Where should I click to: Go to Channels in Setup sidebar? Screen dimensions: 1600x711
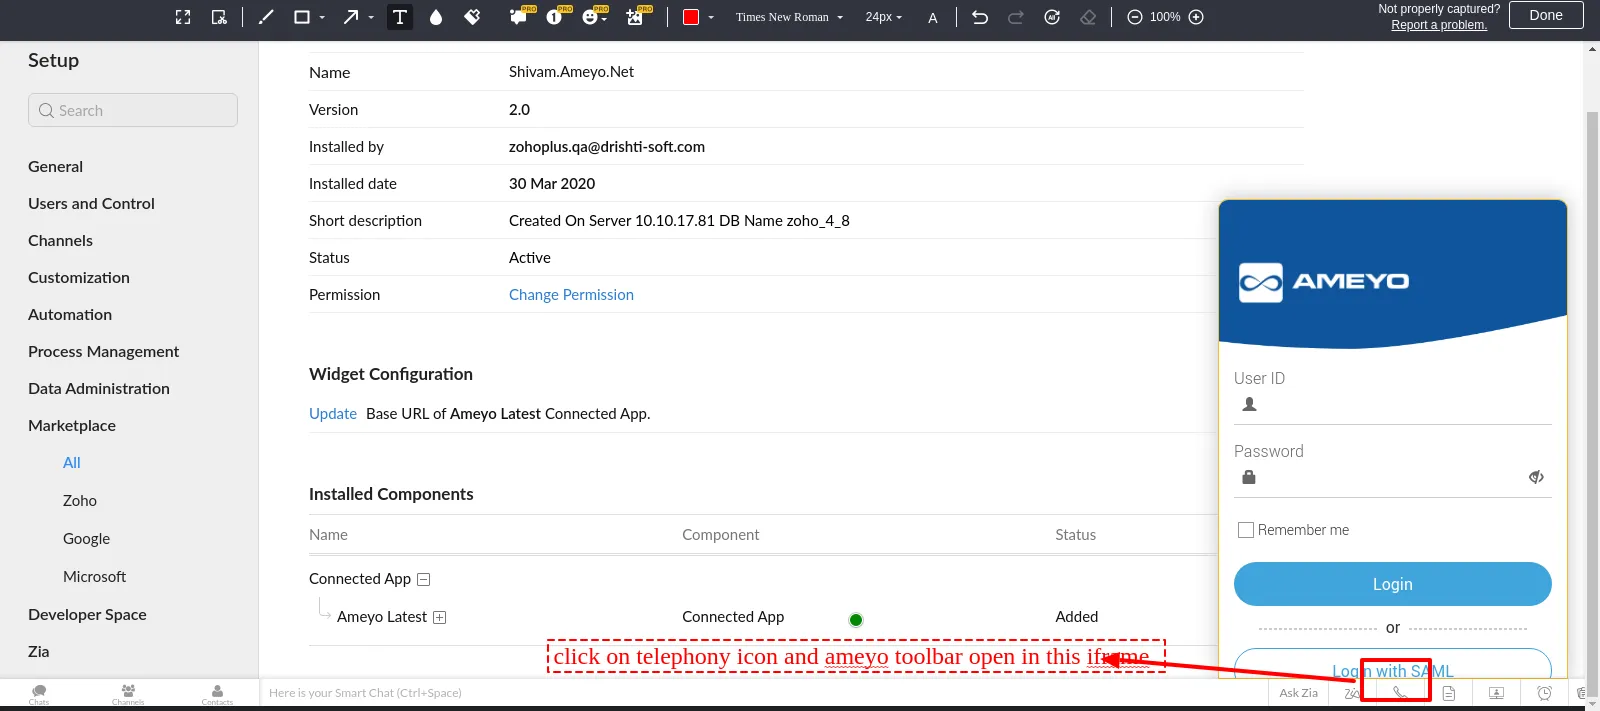tap(60, 241)
